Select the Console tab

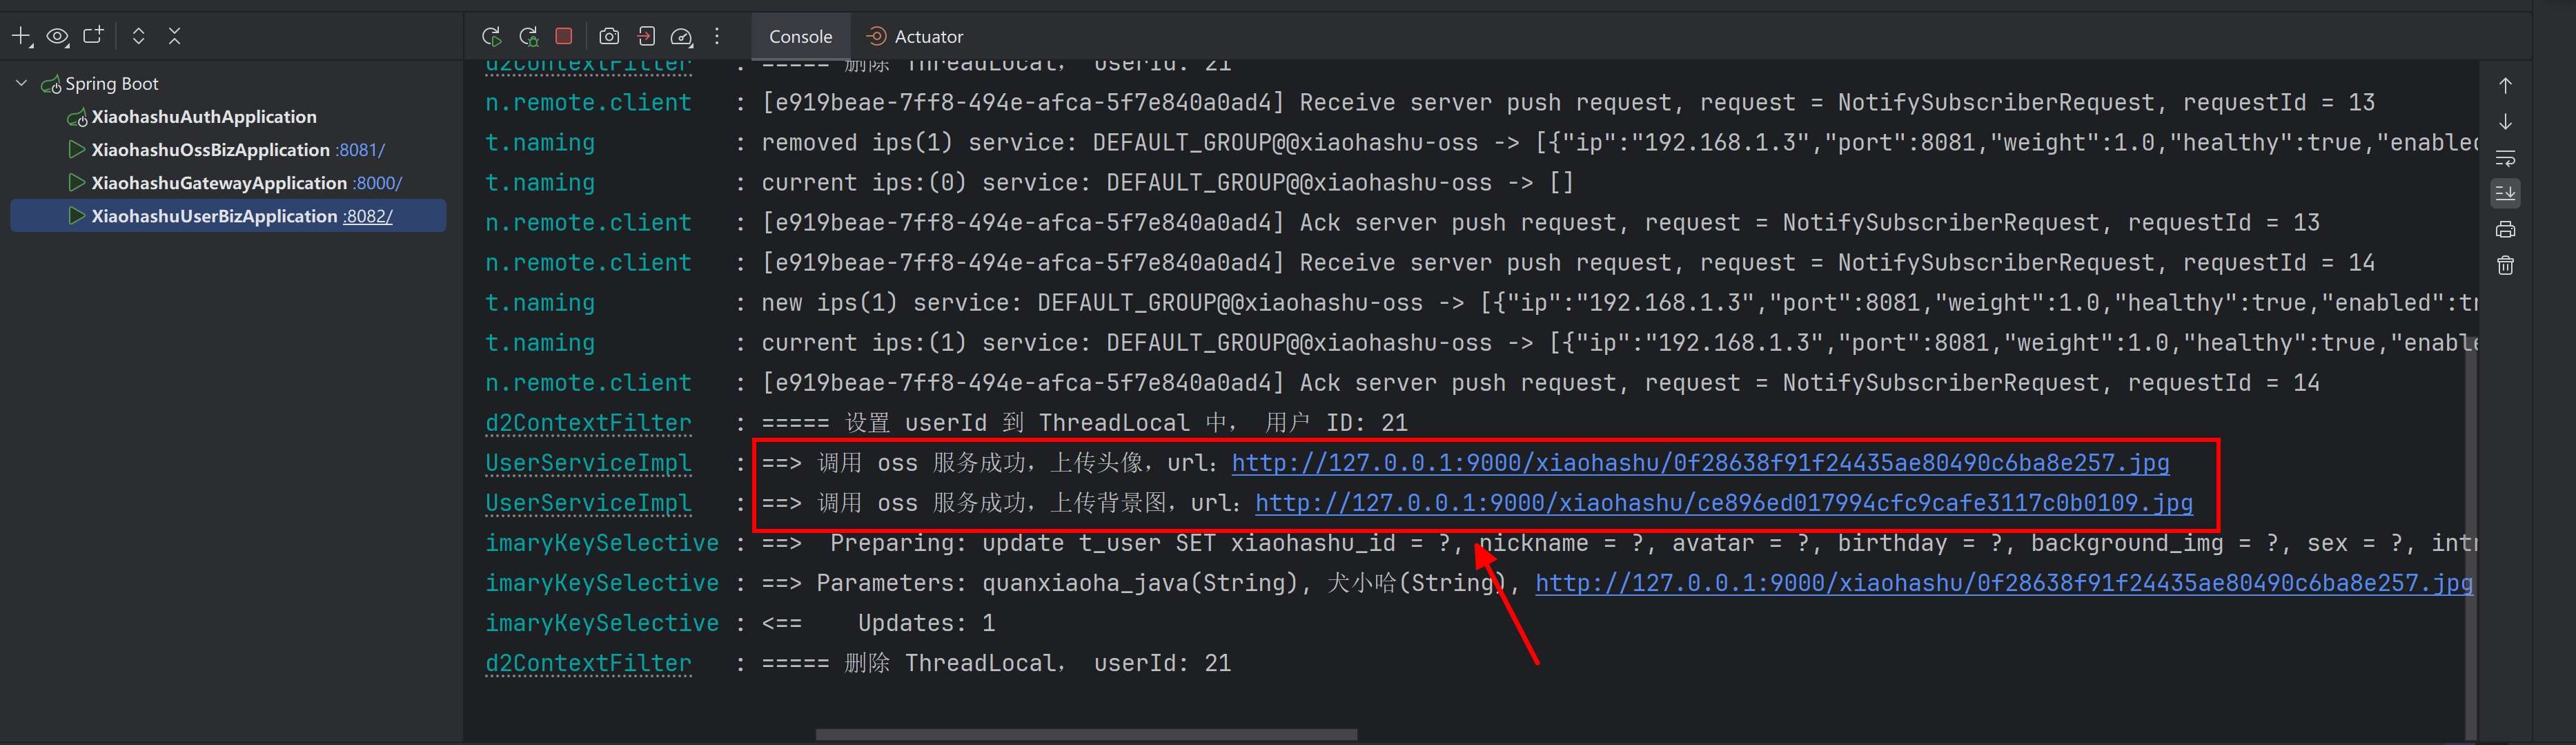pos(800,37)
